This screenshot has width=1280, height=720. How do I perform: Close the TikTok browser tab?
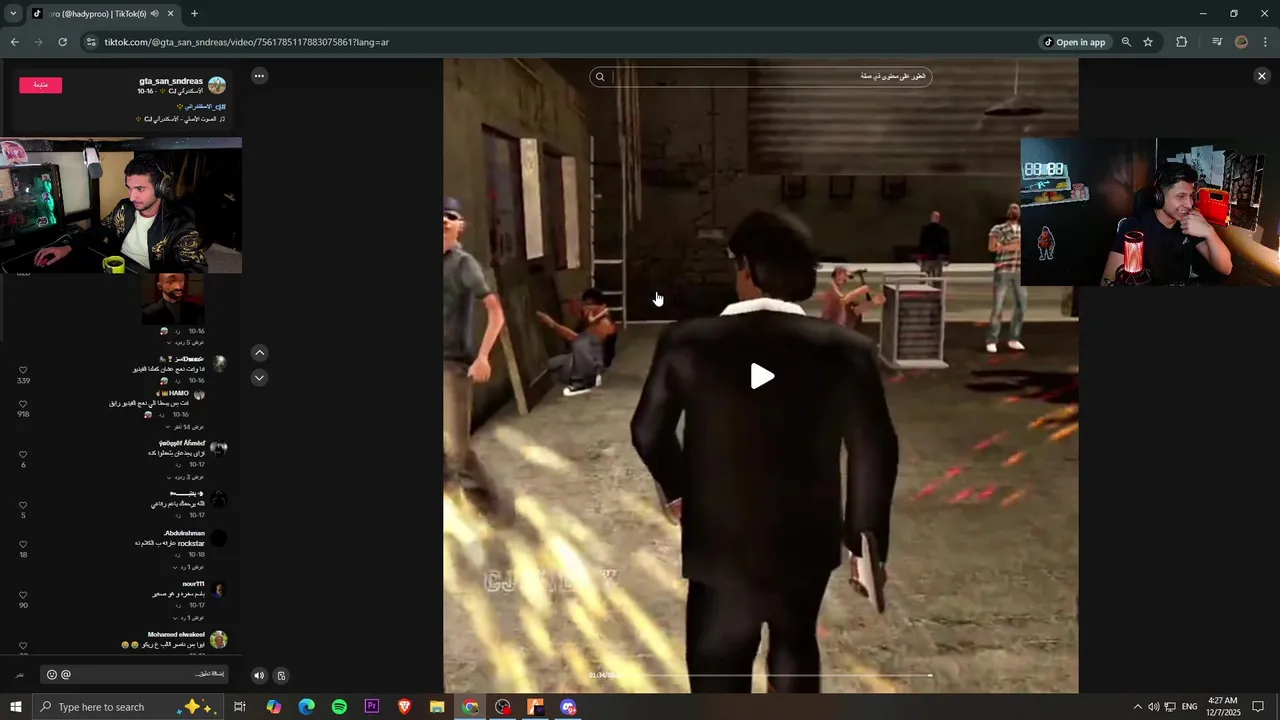[x=171, y=14]
